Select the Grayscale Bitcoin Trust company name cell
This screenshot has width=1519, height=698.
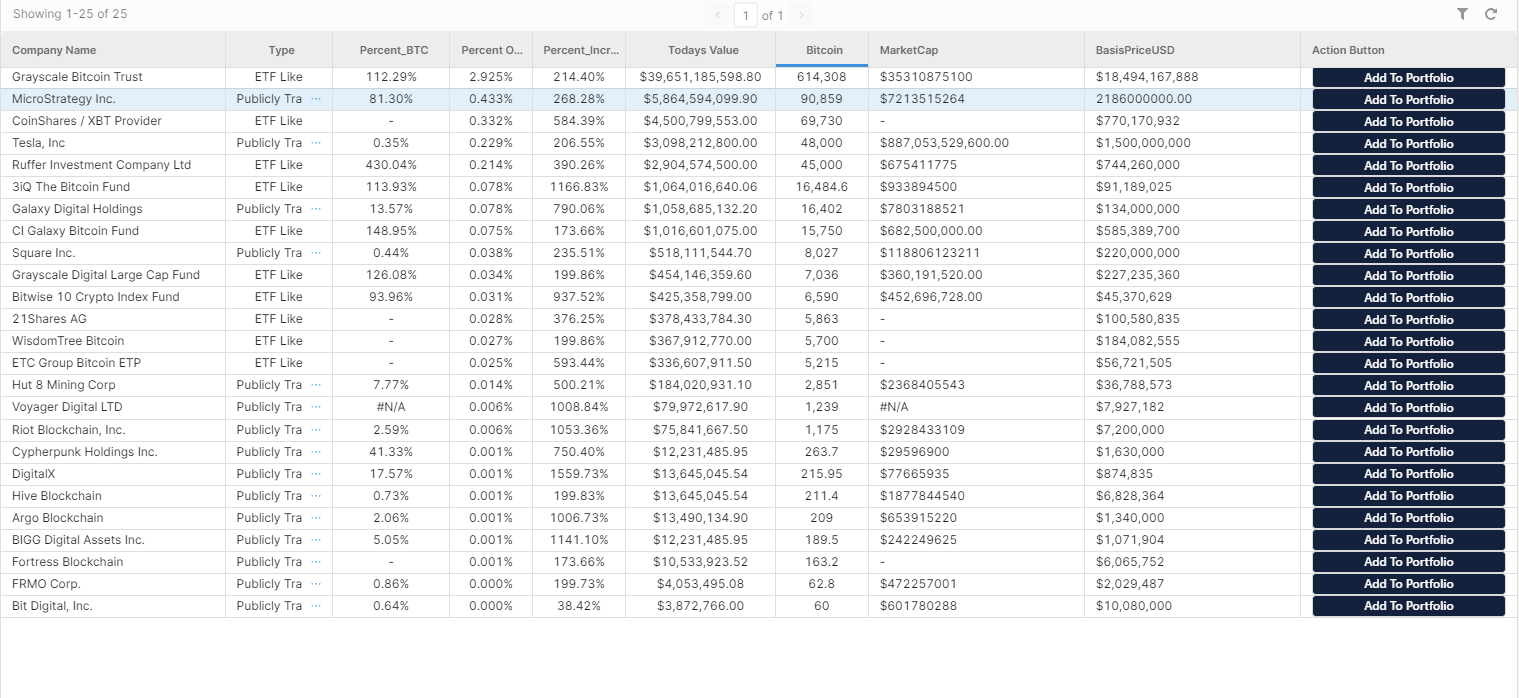point(113,77)
